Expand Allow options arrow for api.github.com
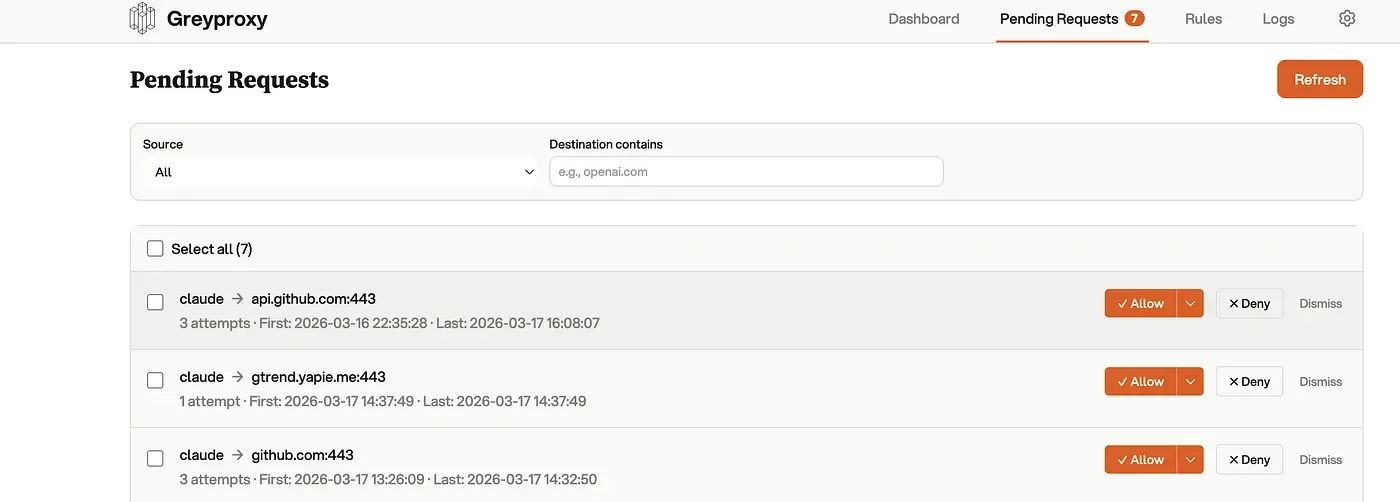This screenshot has height=502, width=1400. [1190, 303]
